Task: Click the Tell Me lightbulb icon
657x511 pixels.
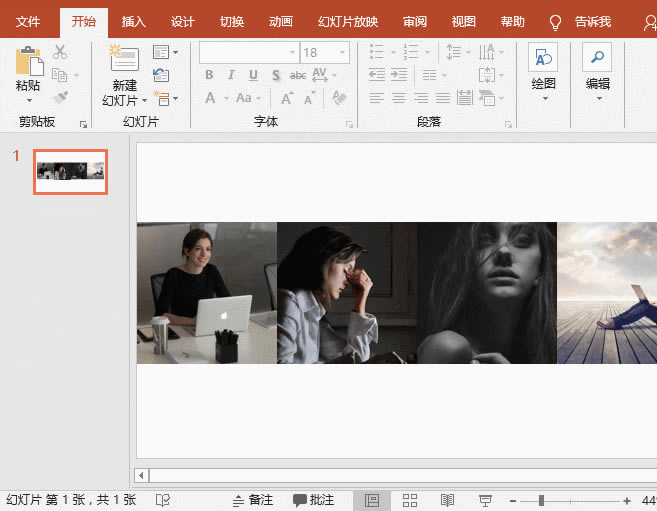Action: (556, 22)
